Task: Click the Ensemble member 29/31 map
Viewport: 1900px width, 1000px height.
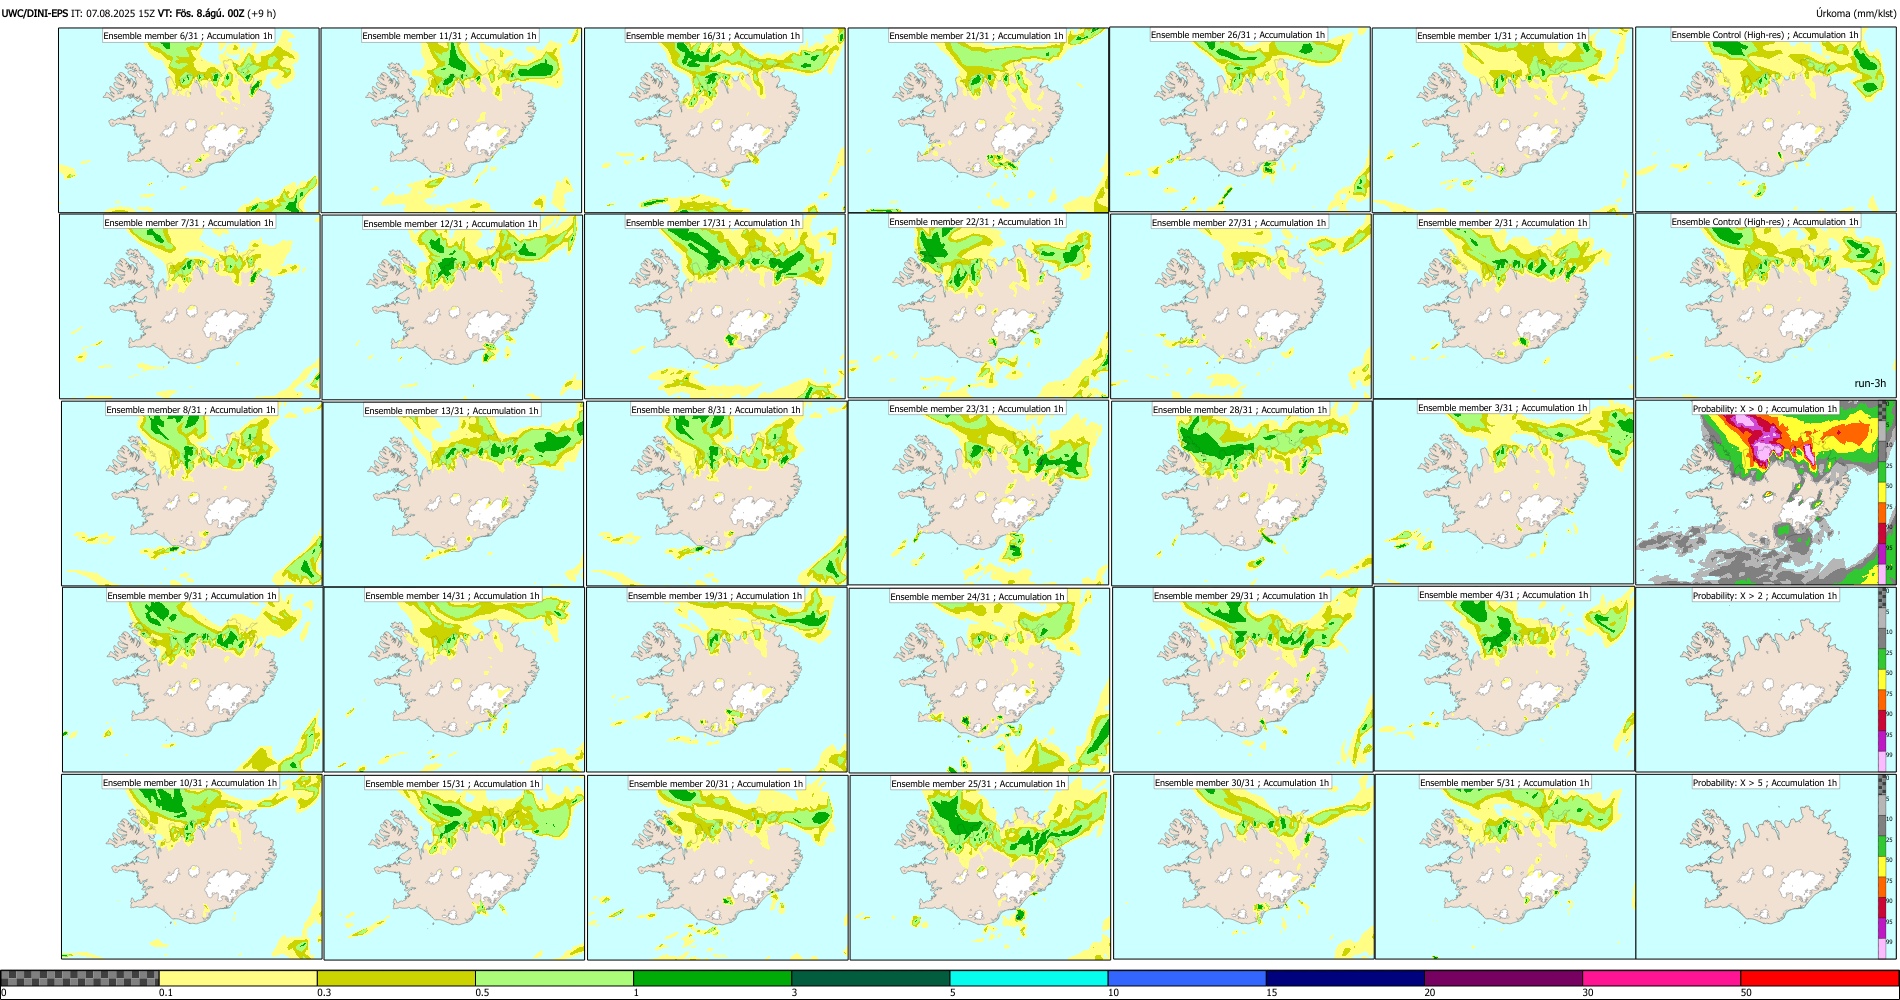Action: (x=1243, y=679)
